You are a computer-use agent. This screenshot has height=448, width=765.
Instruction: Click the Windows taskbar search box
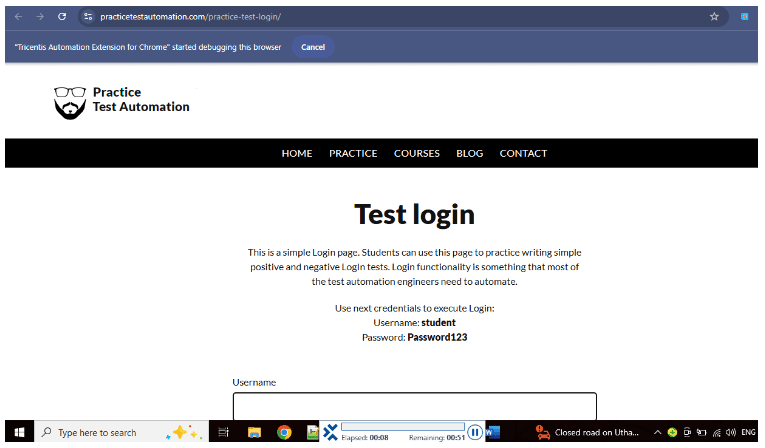pyautogui.click(x=98, y=433)
